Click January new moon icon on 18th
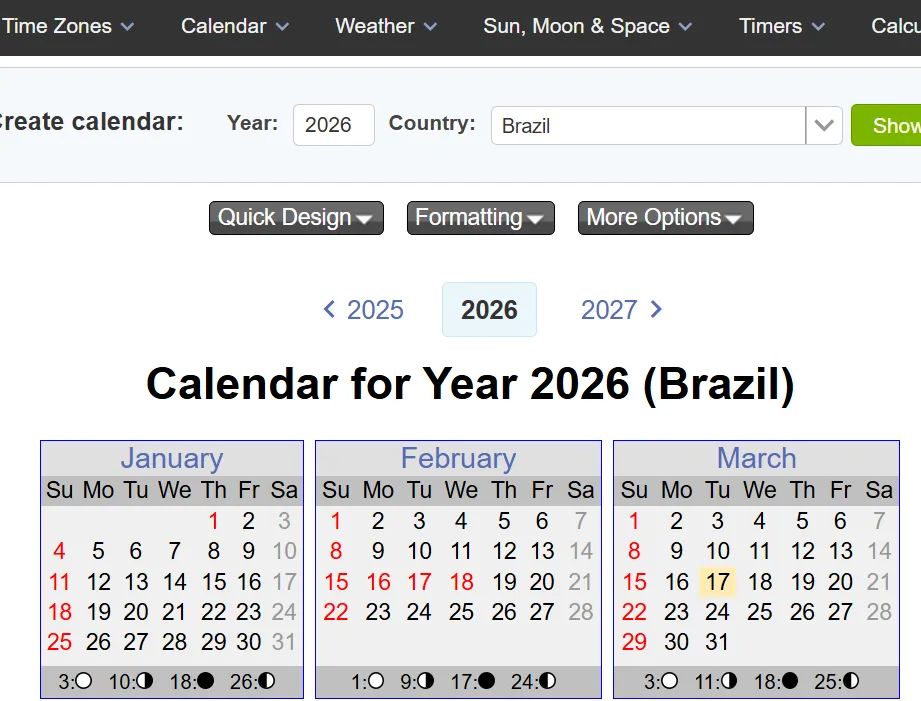This screenshot has height=701, width=921. point(205,681)
